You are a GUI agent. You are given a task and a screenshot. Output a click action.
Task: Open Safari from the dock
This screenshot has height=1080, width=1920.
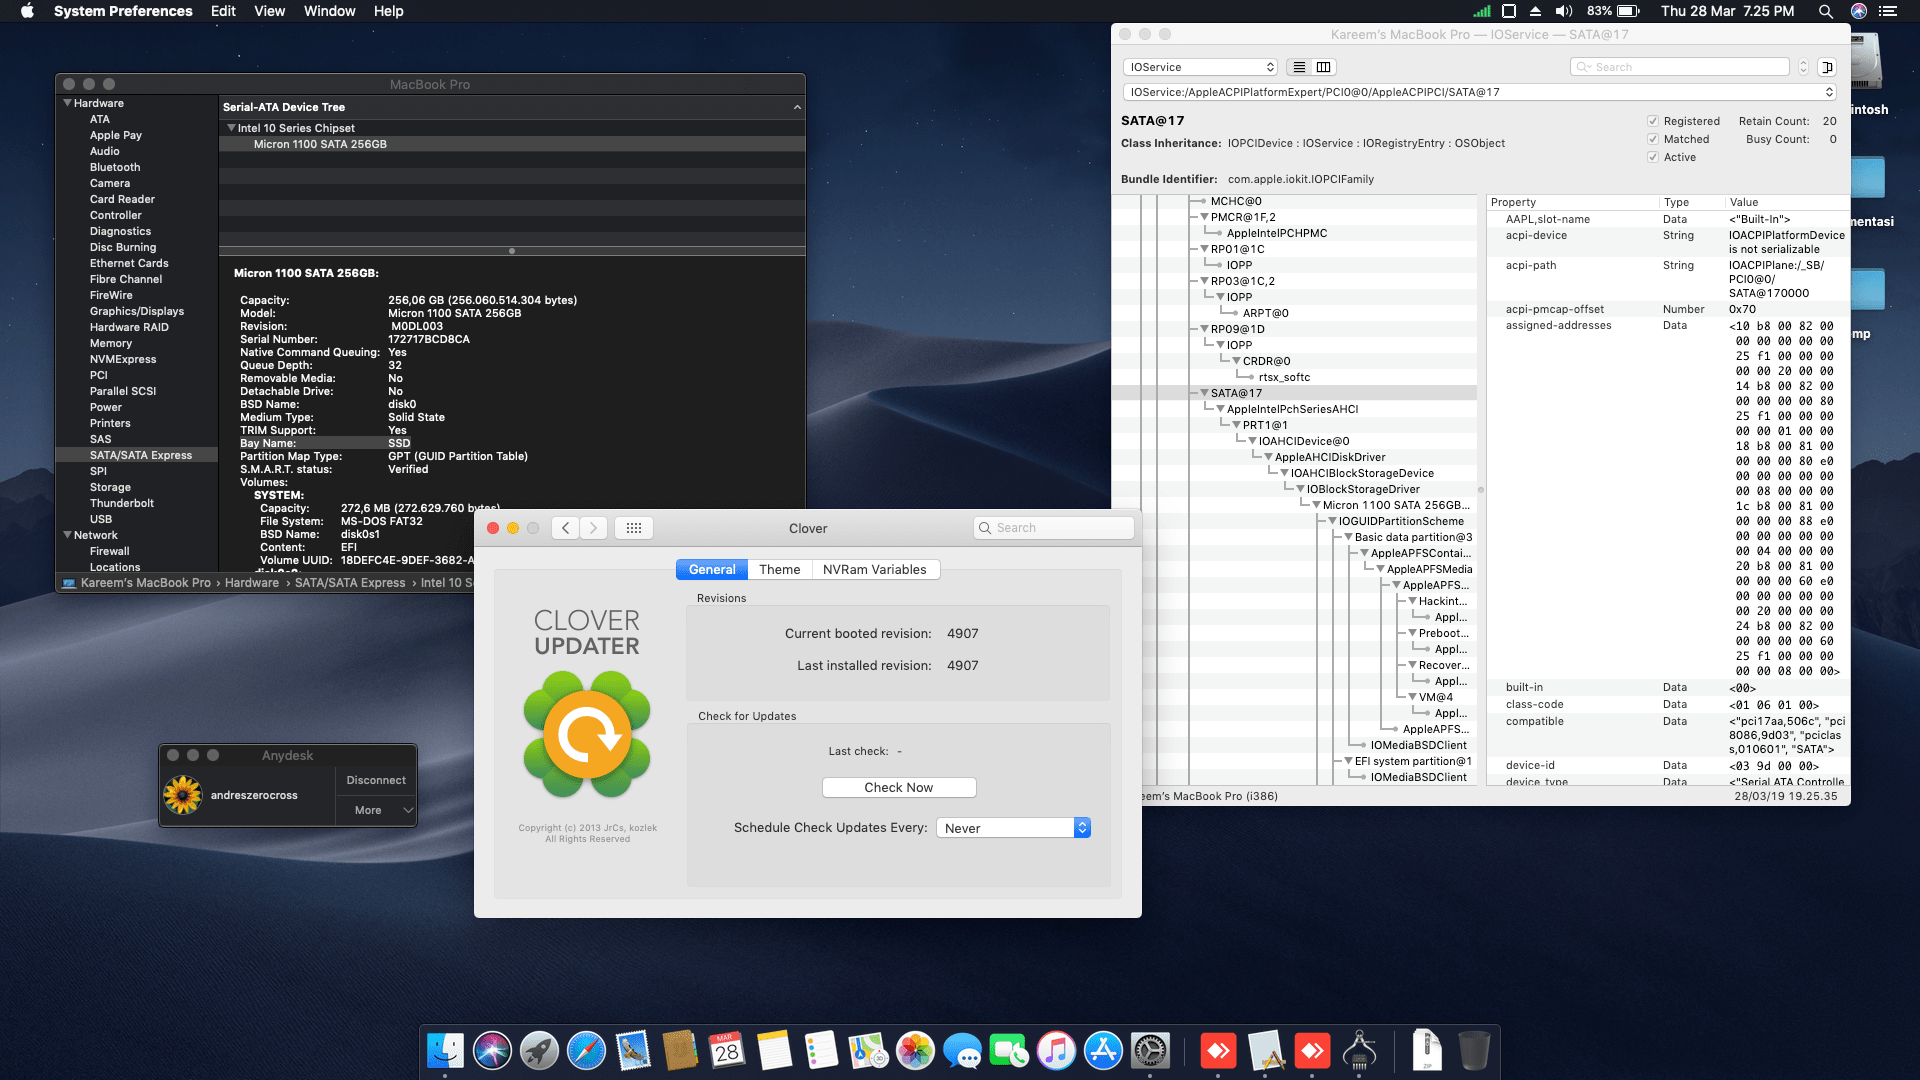[586, 1051]
